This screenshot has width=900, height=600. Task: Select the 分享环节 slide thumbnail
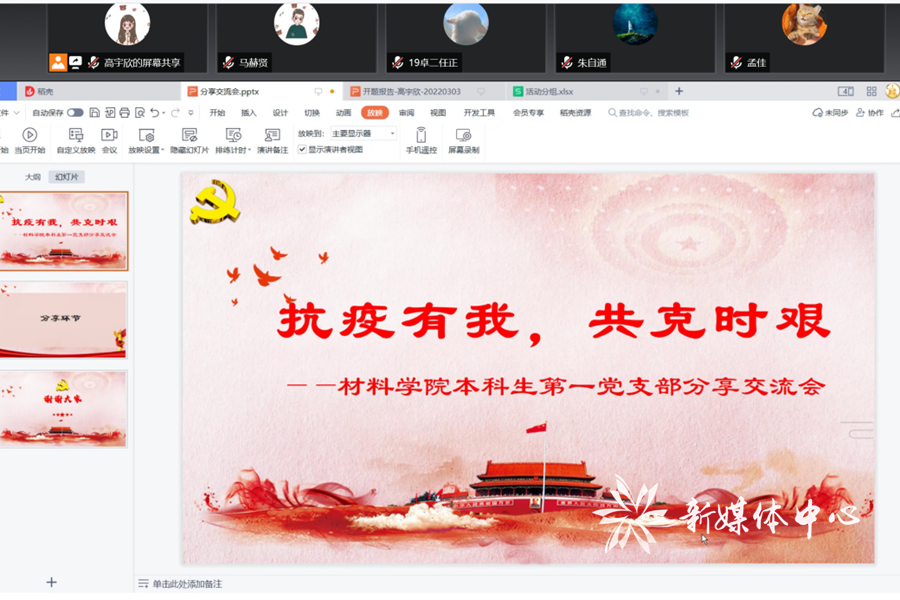[64, 320]
